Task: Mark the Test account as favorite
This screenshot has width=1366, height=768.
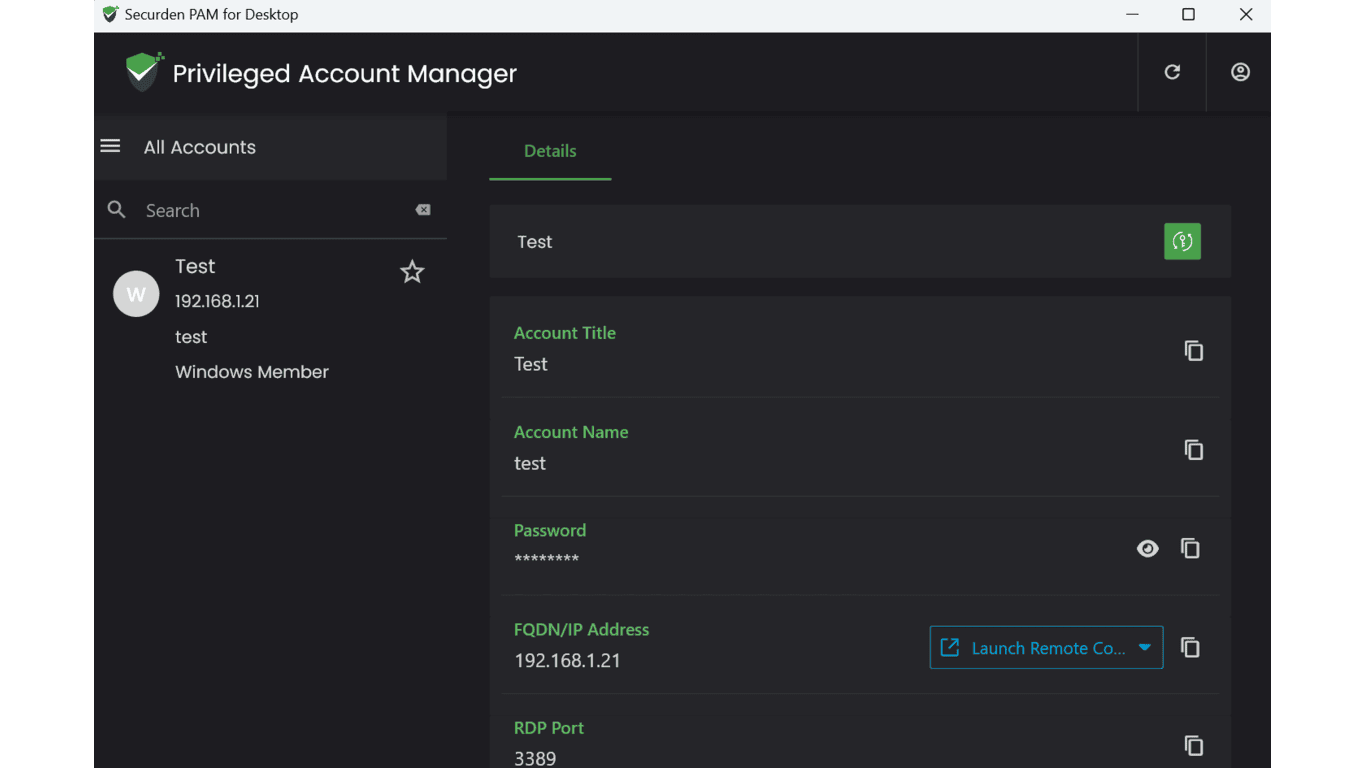Action: [x=412, y=272]
